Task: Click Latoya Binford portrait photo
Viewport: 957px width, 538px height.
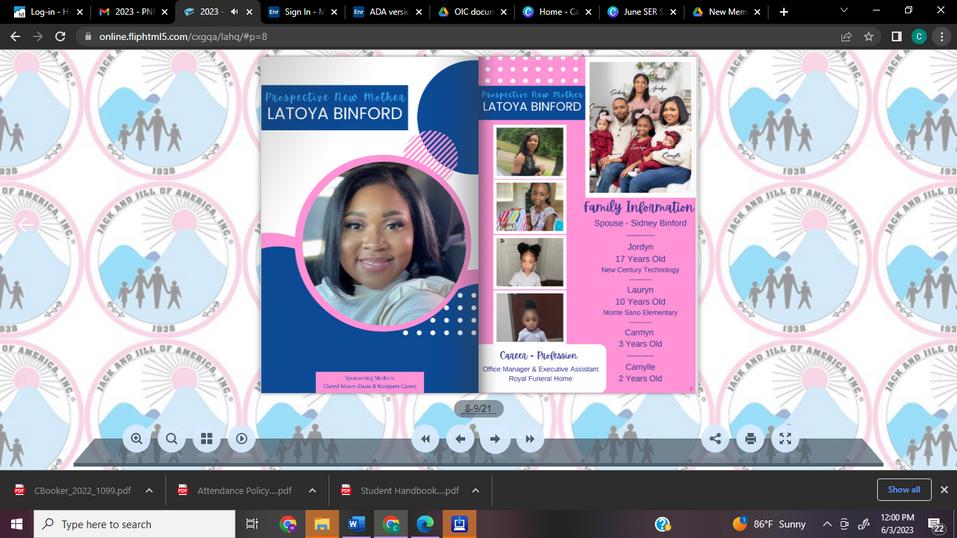Action: [383, 243]
